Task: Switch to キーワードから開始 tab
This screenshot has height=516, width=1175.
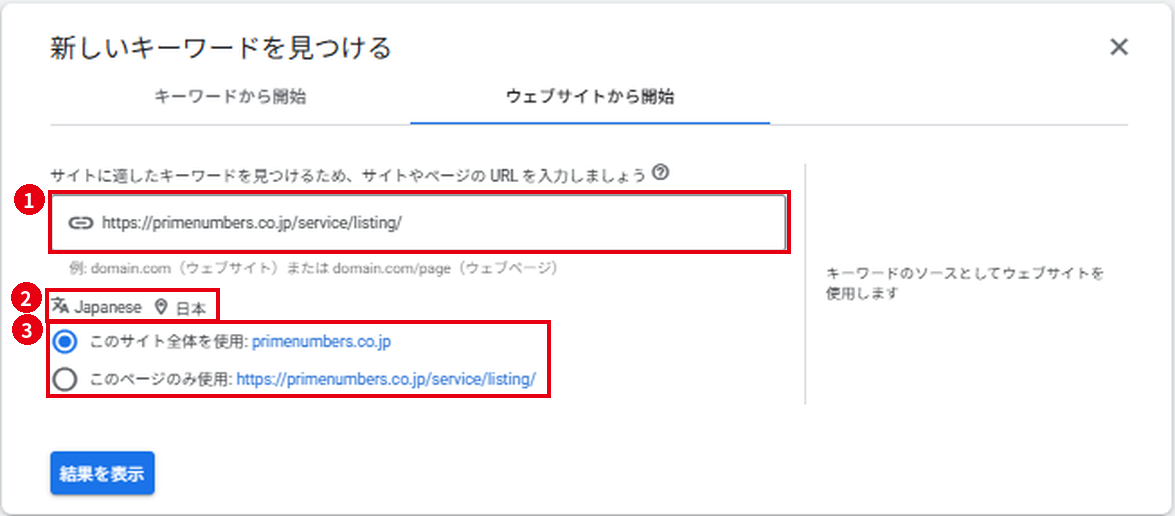Action: [x=230, y=97]
